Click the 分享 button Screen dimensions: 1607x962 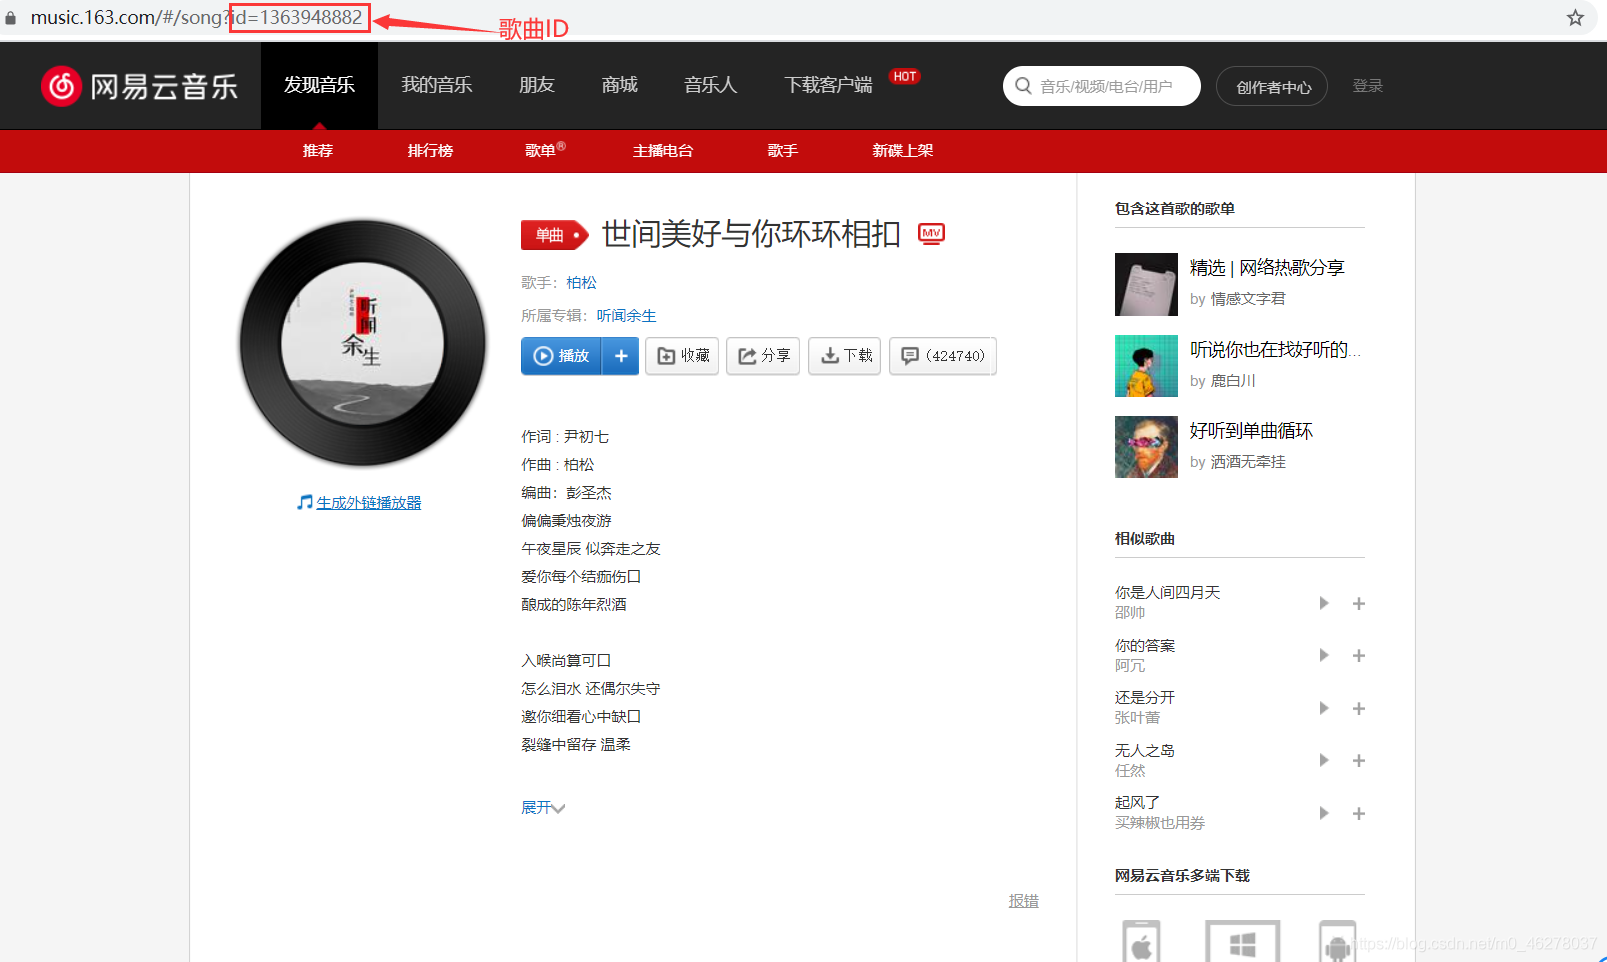tap(763, 356)
